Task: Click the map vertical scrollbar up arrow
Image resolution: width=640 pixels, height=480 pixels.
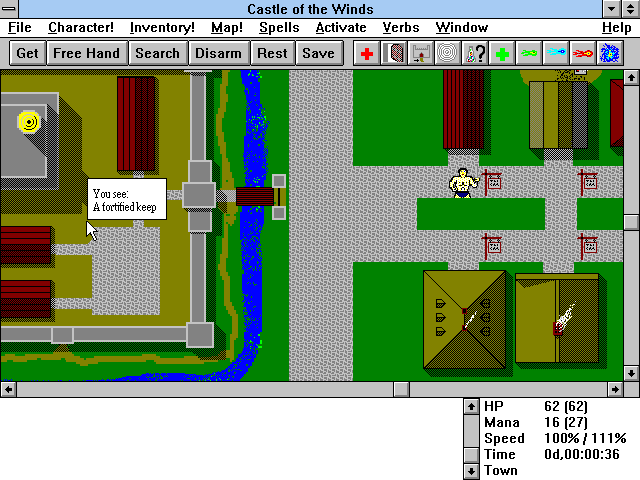Action: [x=631, y=78]
